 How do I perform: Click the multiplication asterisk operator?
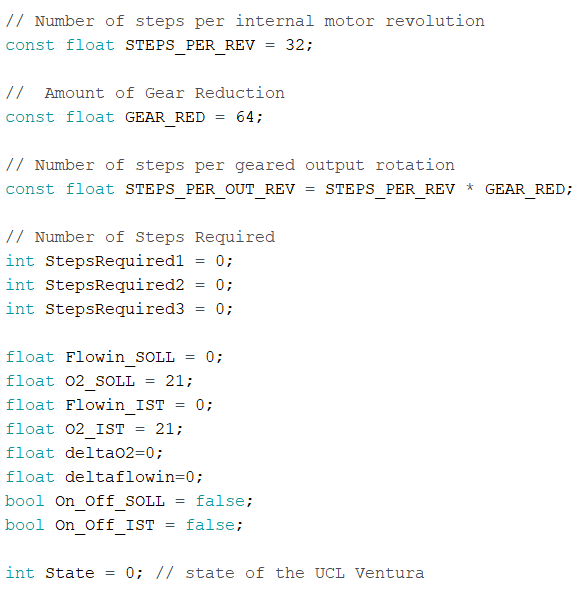(470, 188)
